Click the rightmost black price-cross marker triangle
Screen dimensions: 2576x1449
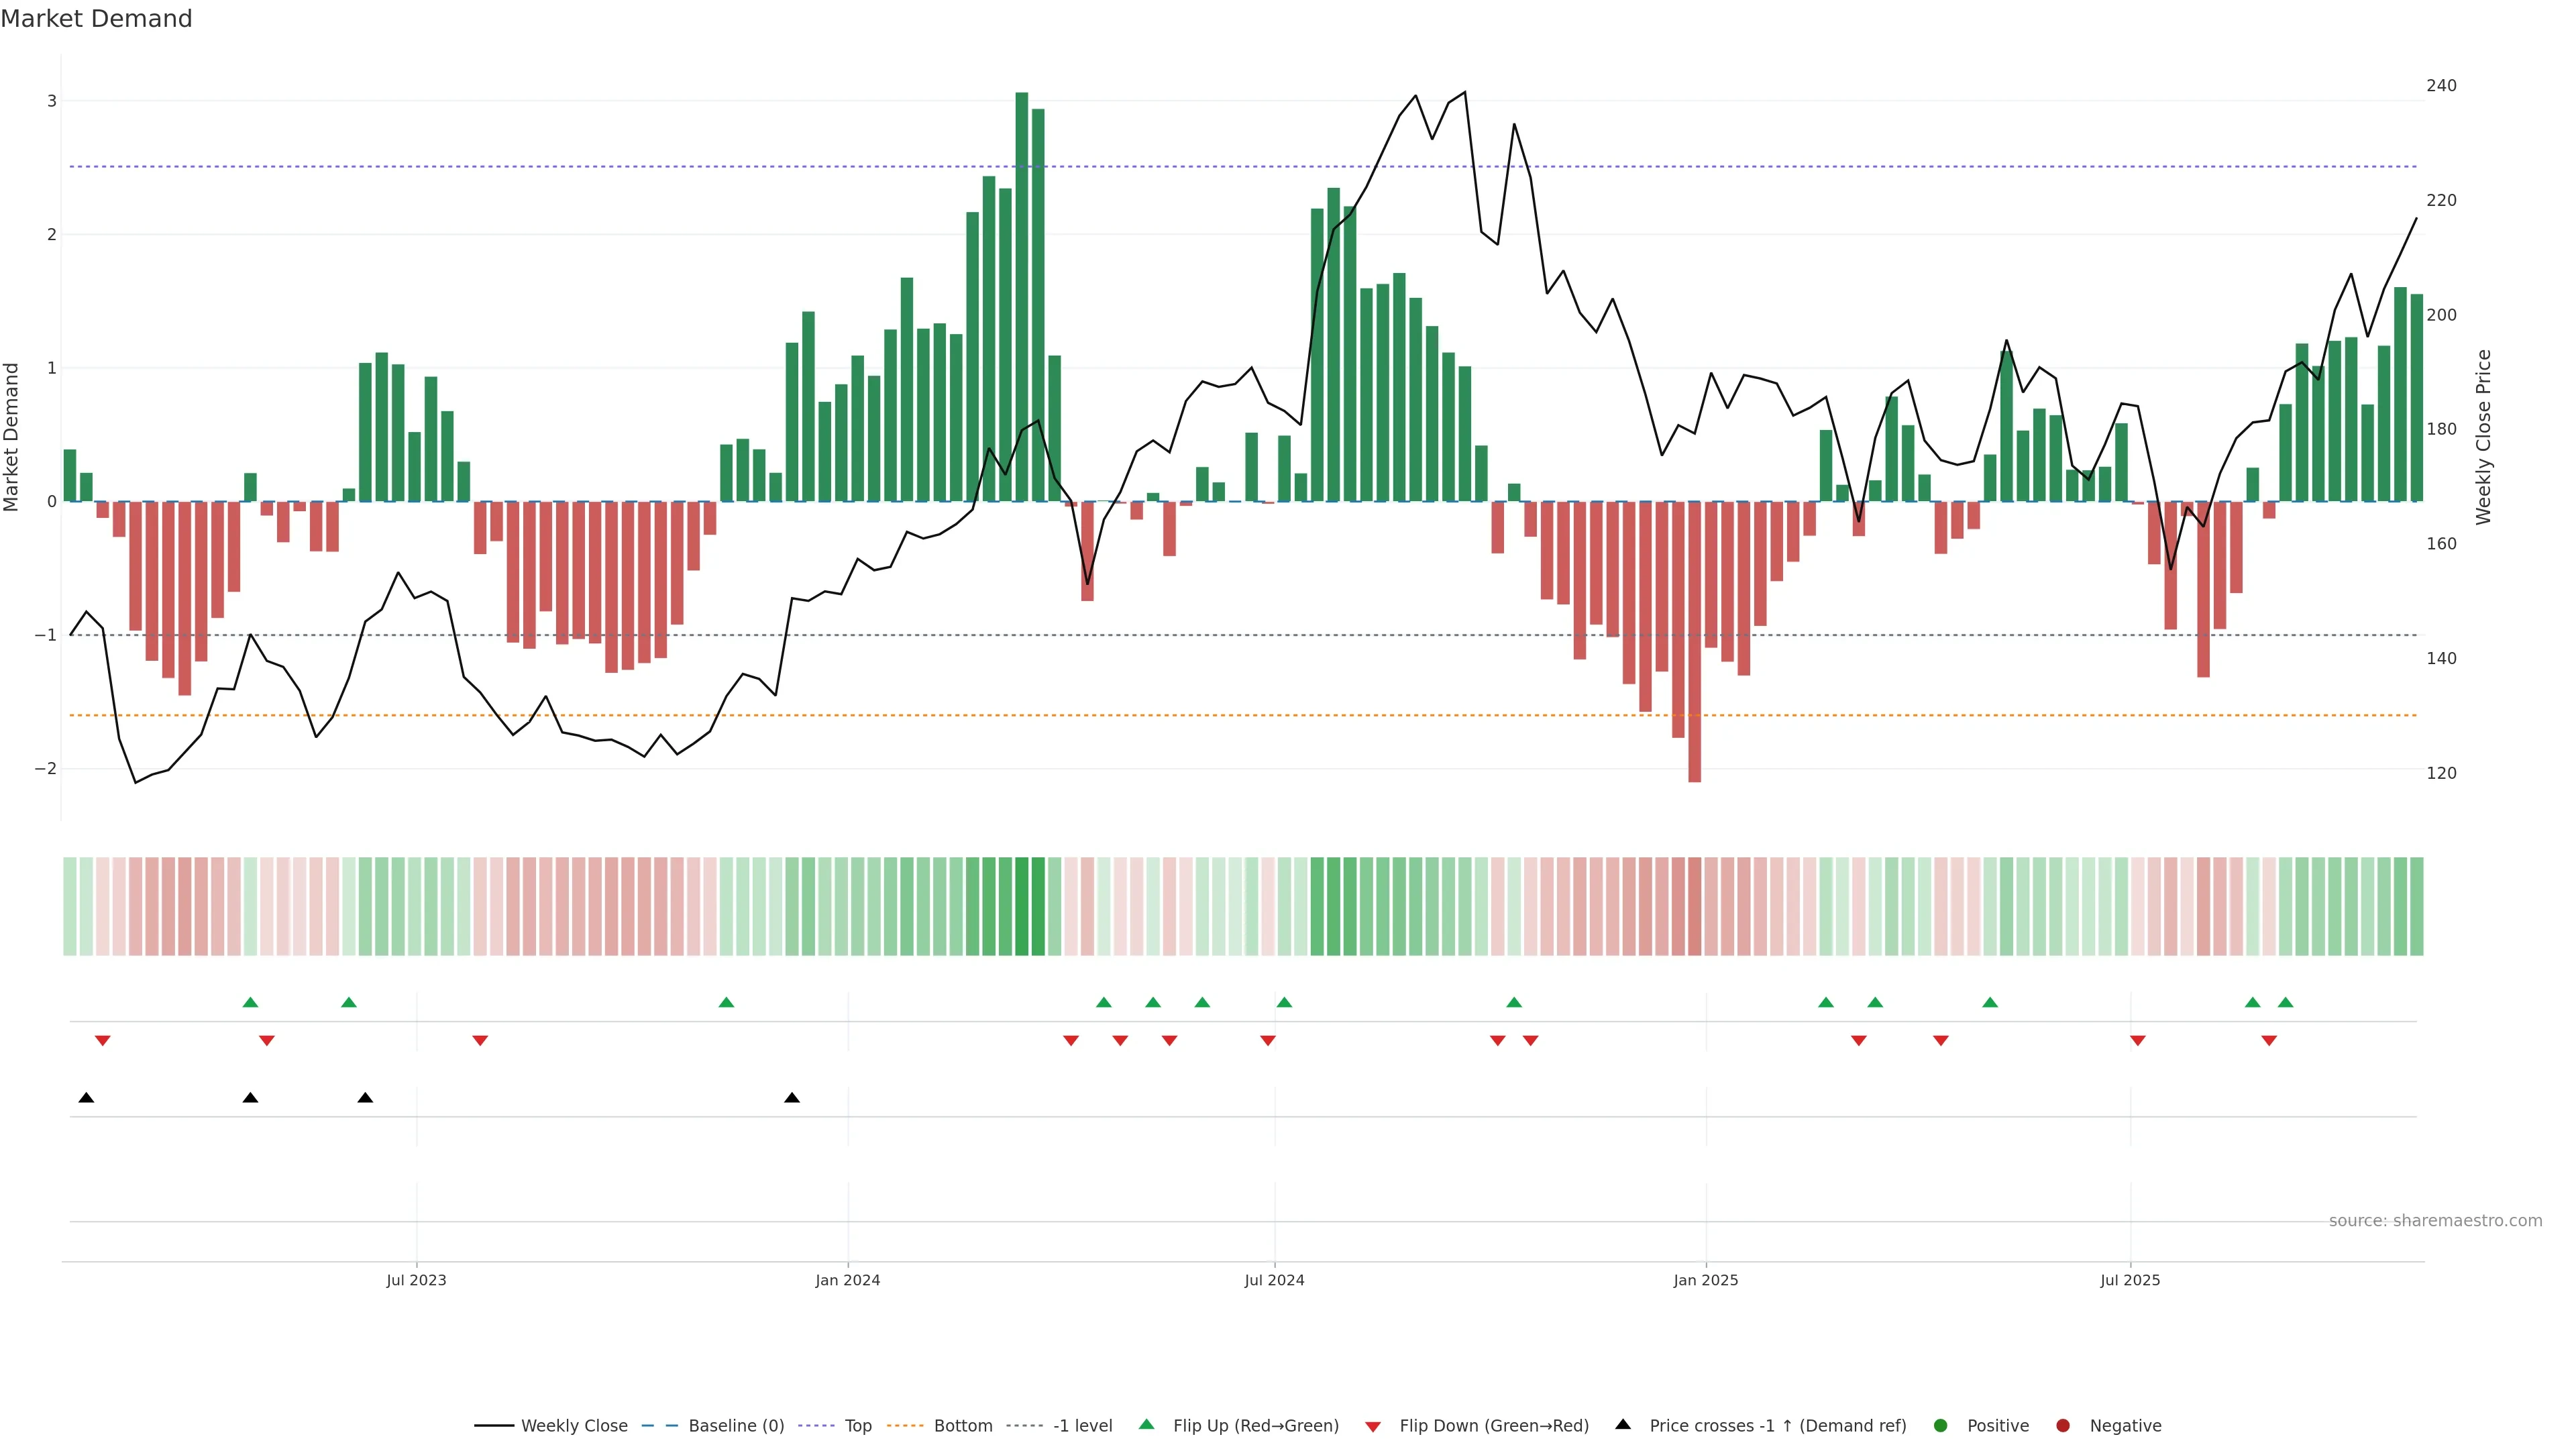[792, 1098]
